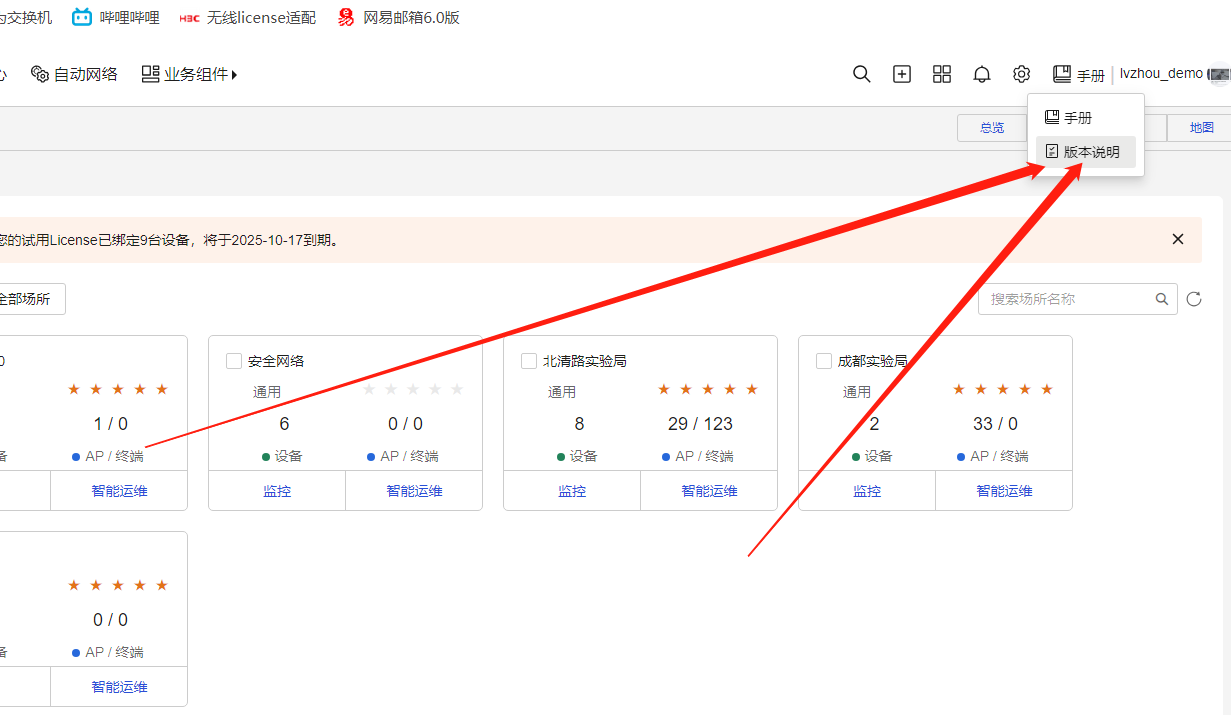Open the four-square apps grid icon

[942, 74]
